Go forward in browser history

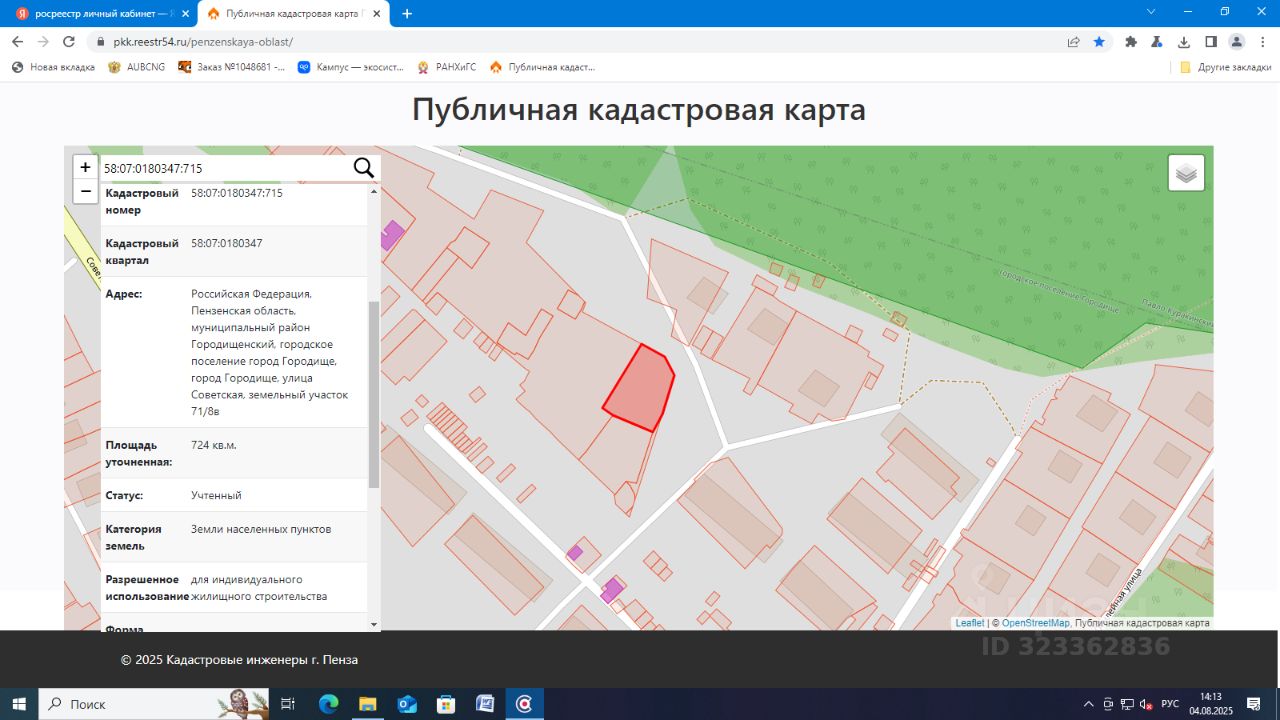click(43, 42)
